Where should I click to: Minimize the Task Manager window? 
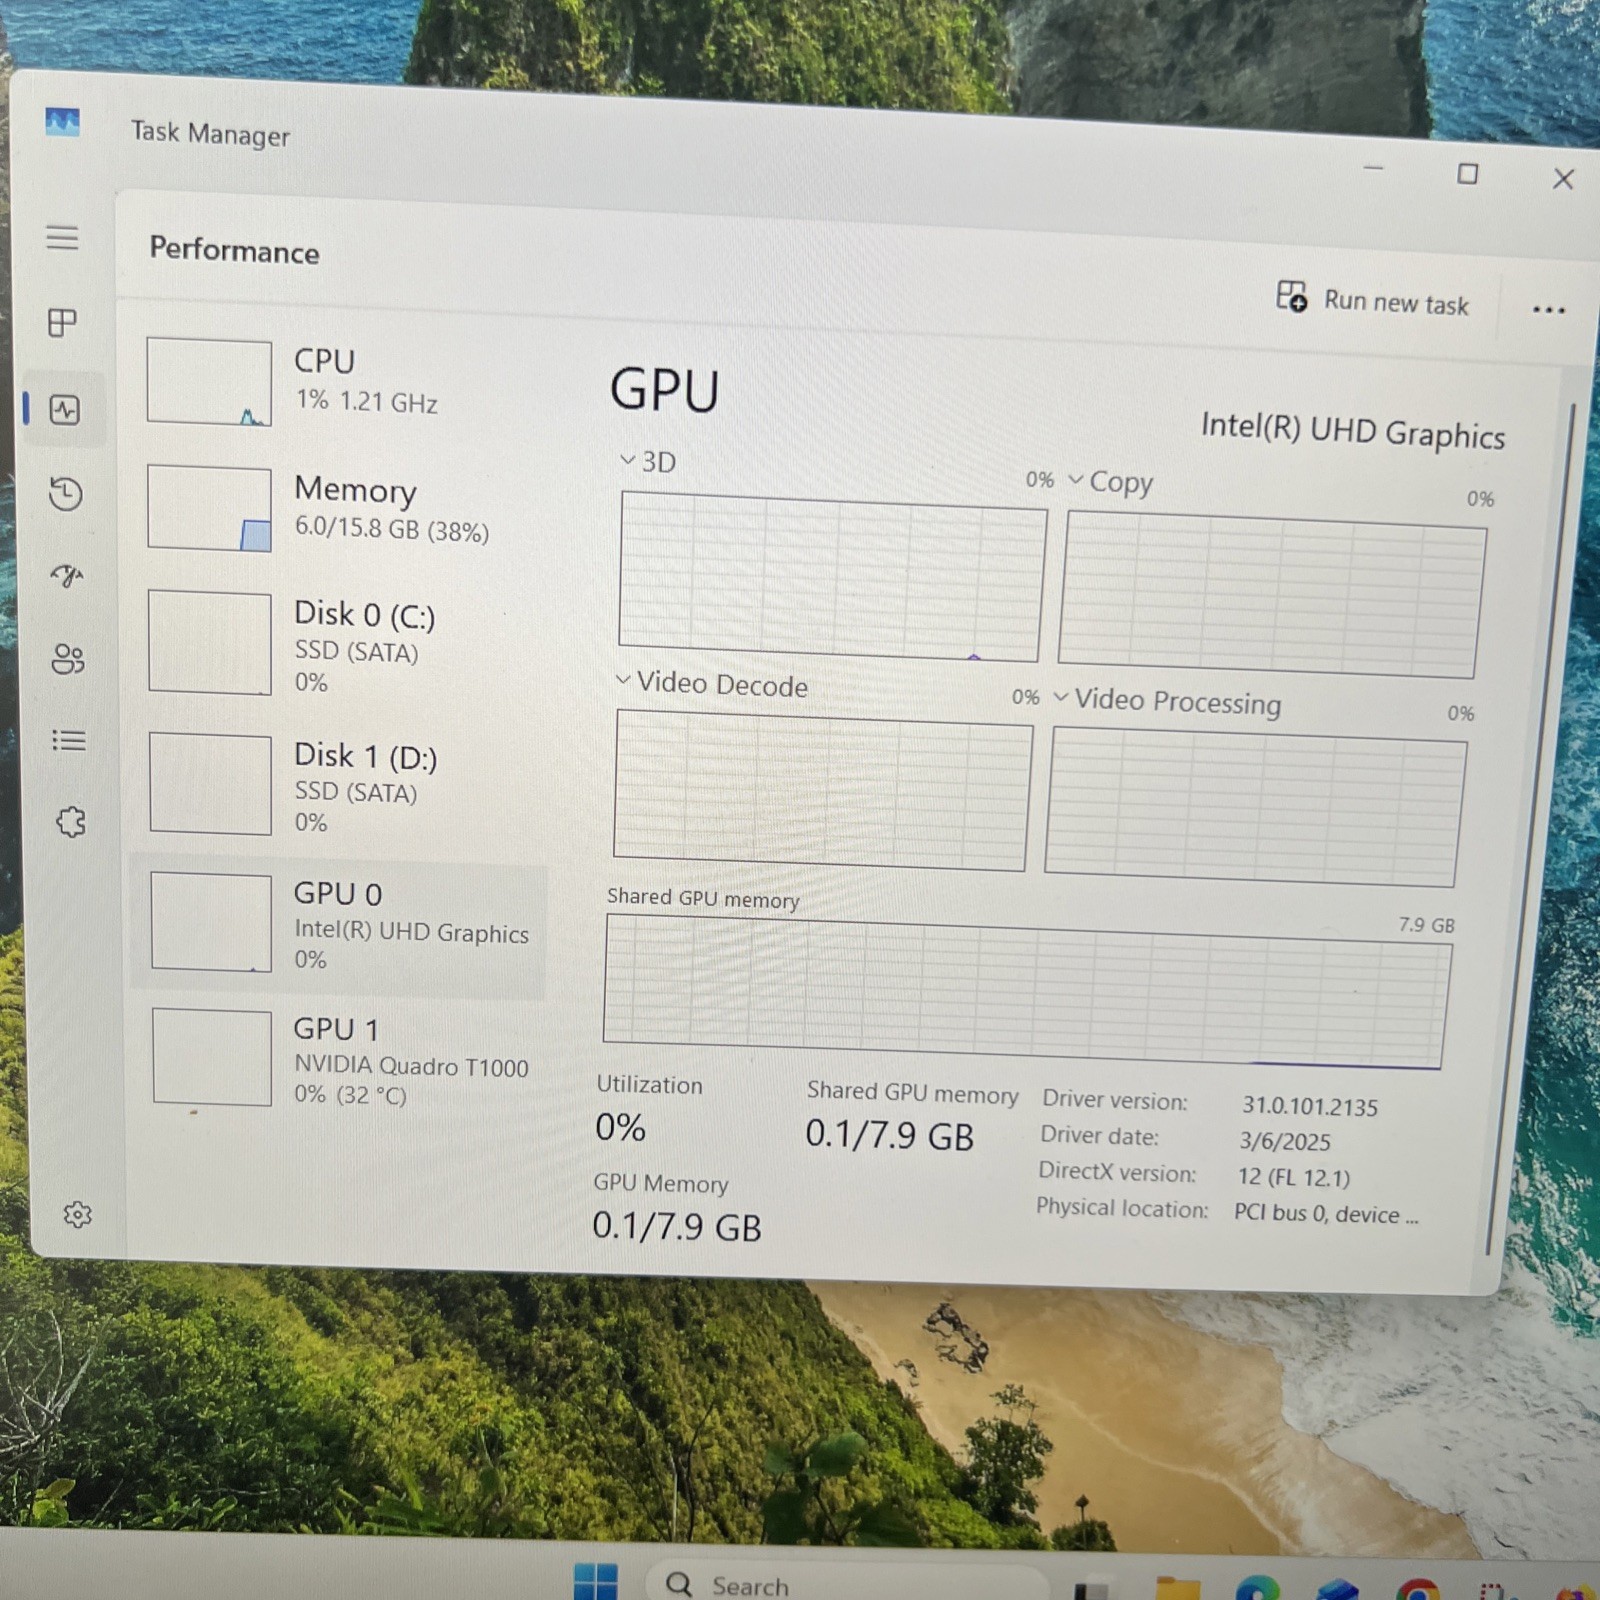tap(1373, 169)
